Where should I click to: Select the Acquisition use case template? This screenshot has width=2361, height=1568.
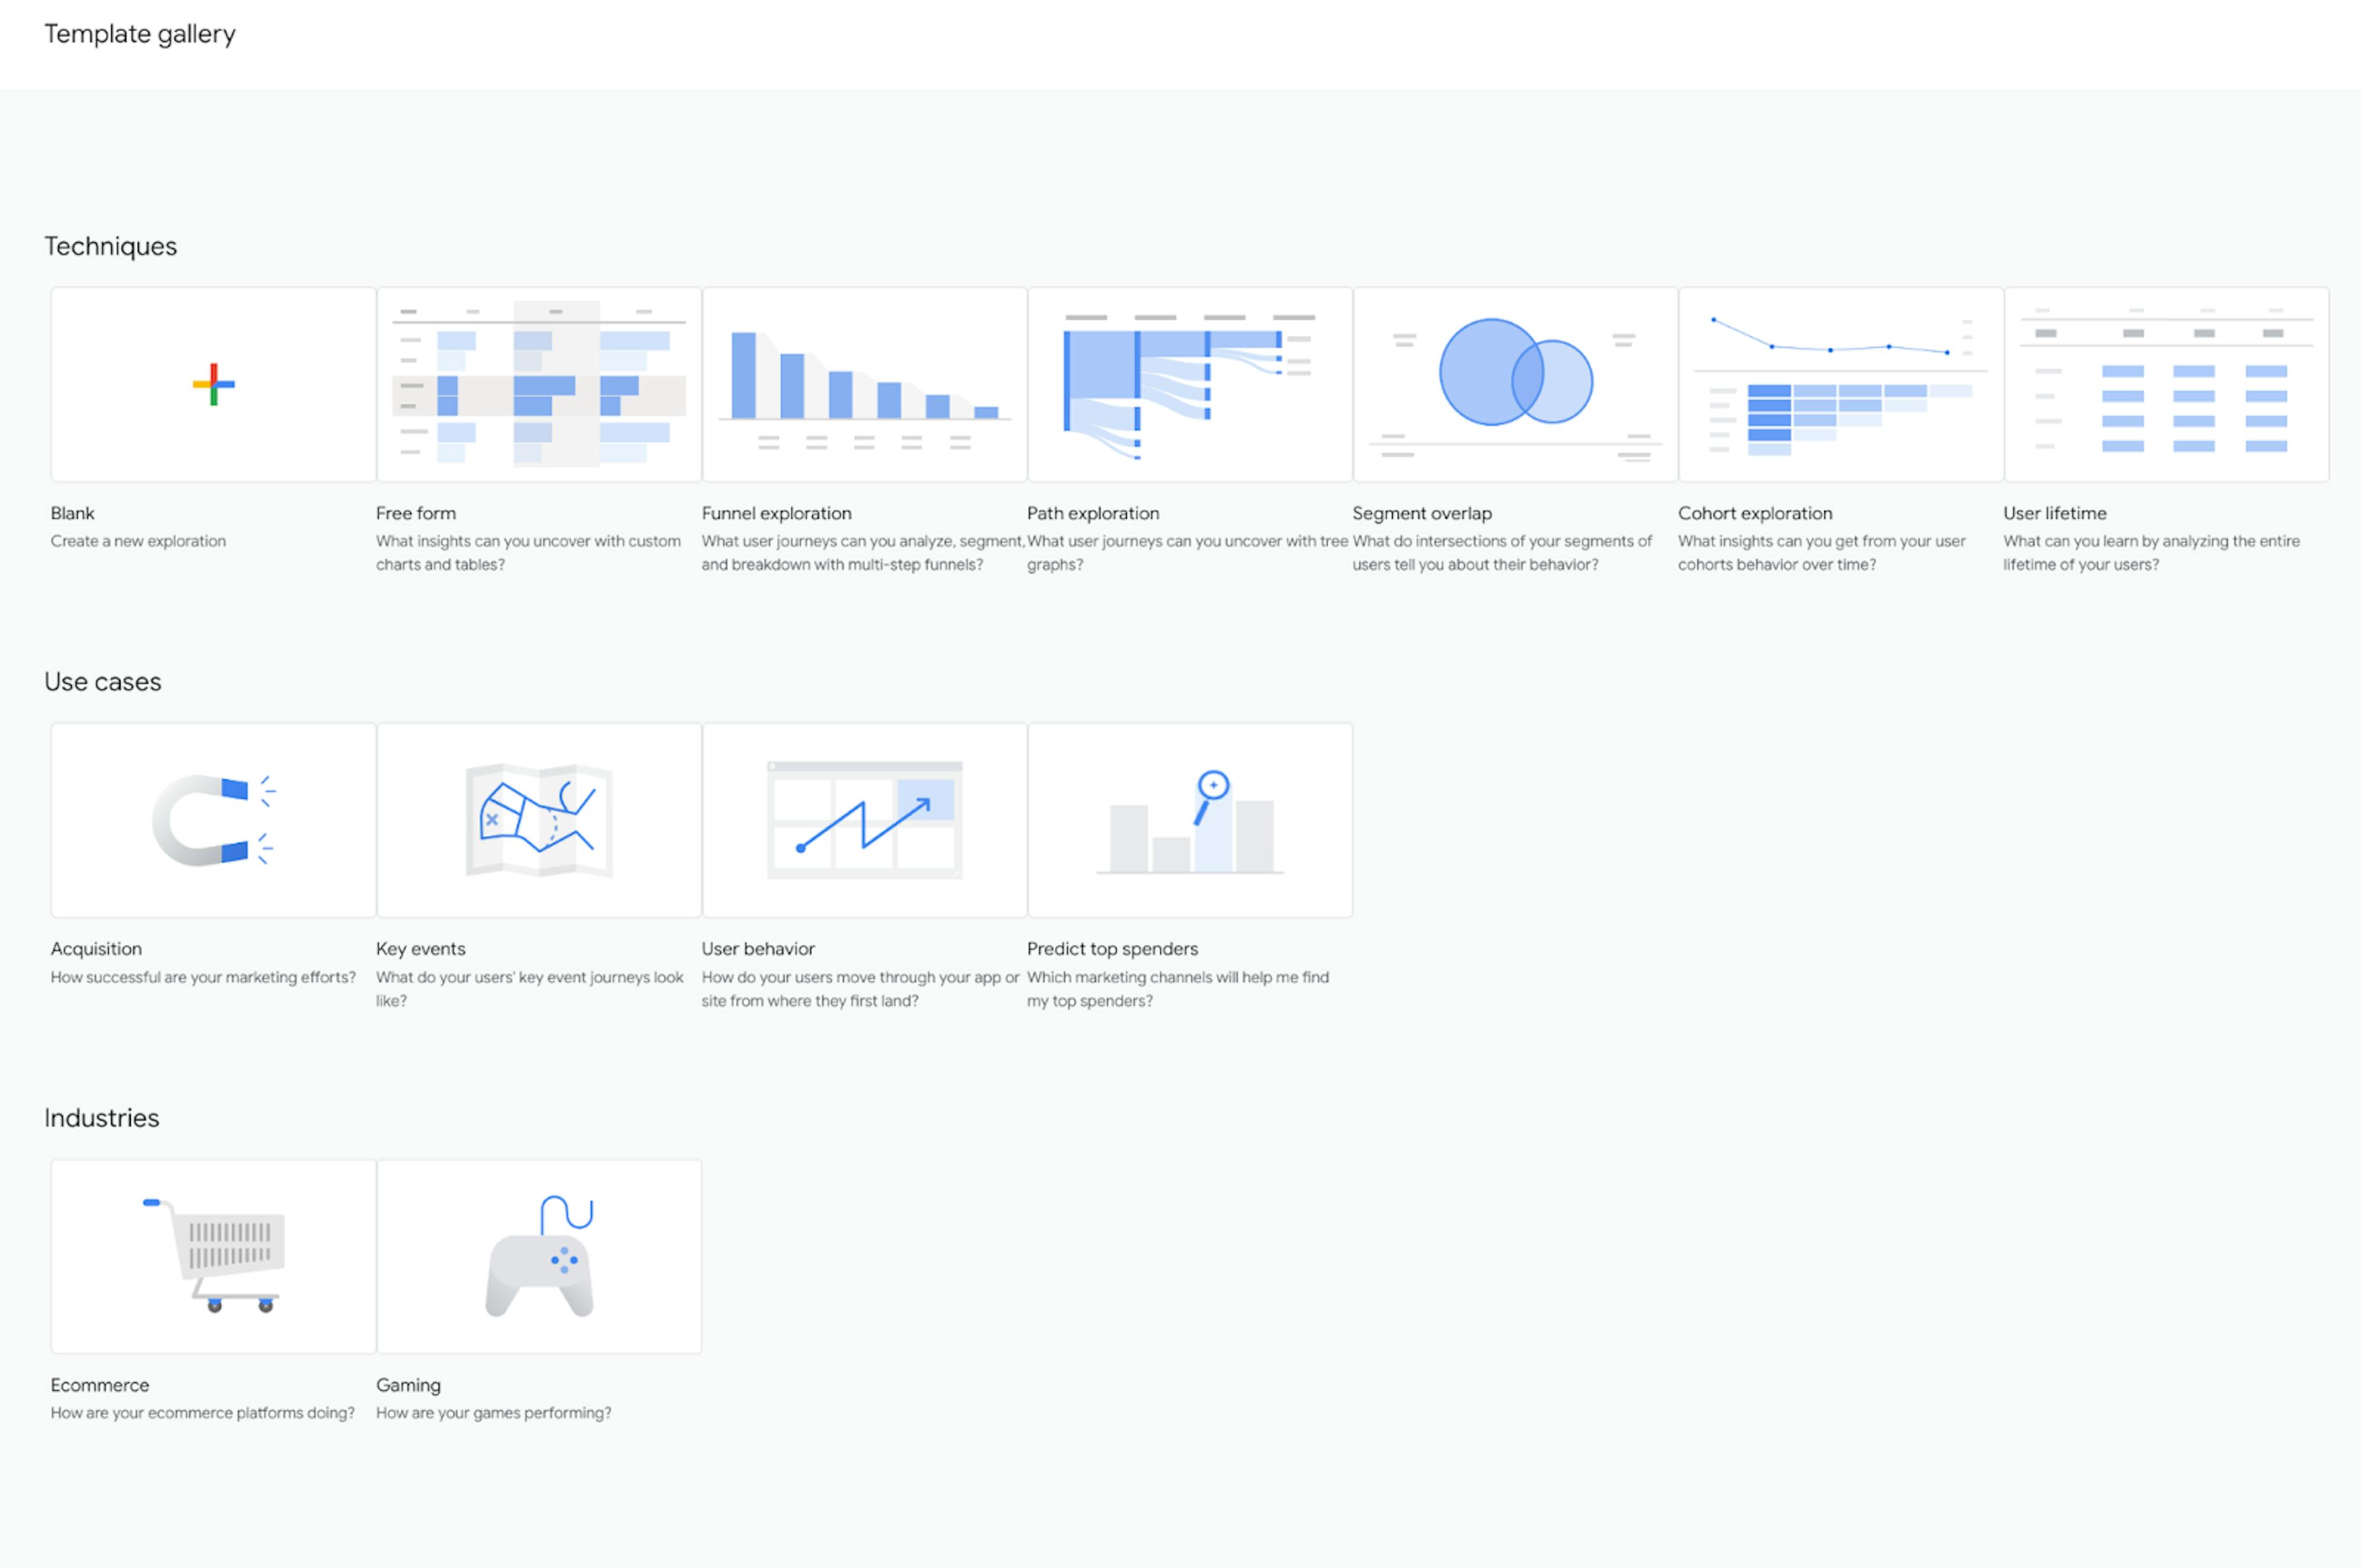[x=210, y=822]
